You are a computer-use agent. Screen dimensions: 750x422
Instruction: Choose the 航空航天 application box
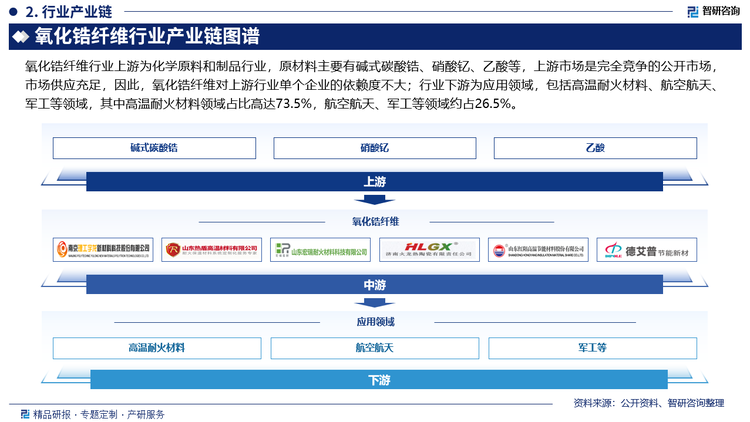(x=374, y=348)
